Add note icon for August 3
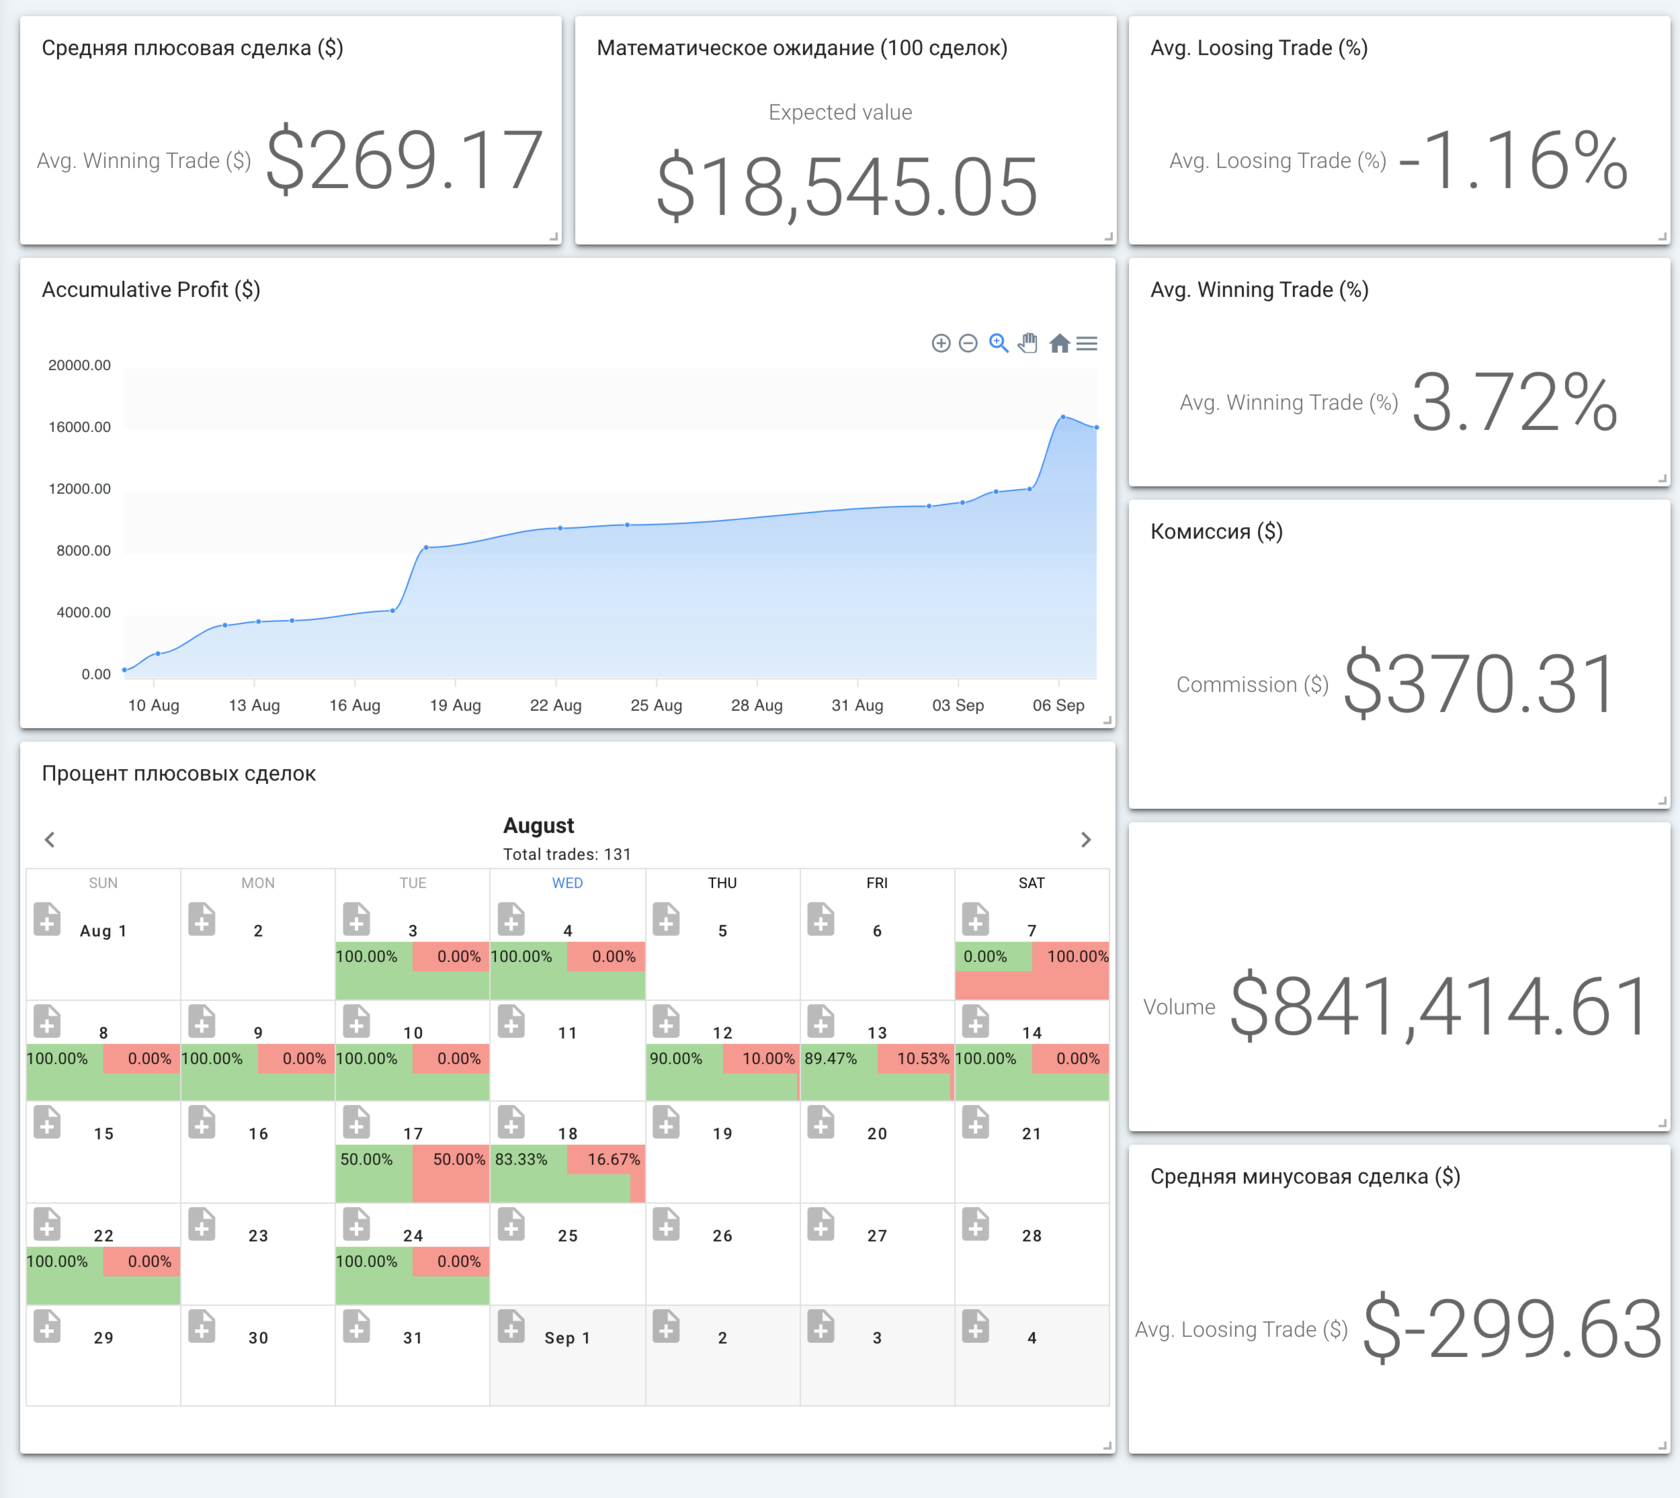The width and height of the screenshot is (1680, 1498). 357,918
